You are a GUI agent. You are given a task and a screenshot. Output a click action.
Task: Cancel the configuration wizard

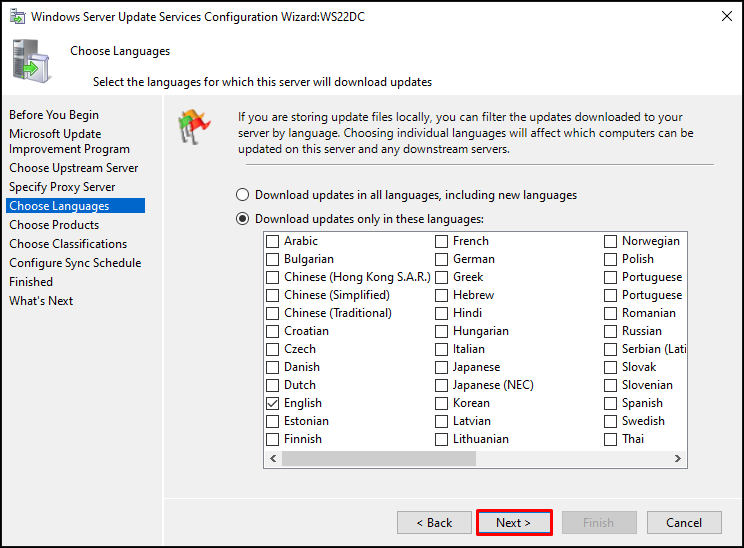(x=684, y=523)
